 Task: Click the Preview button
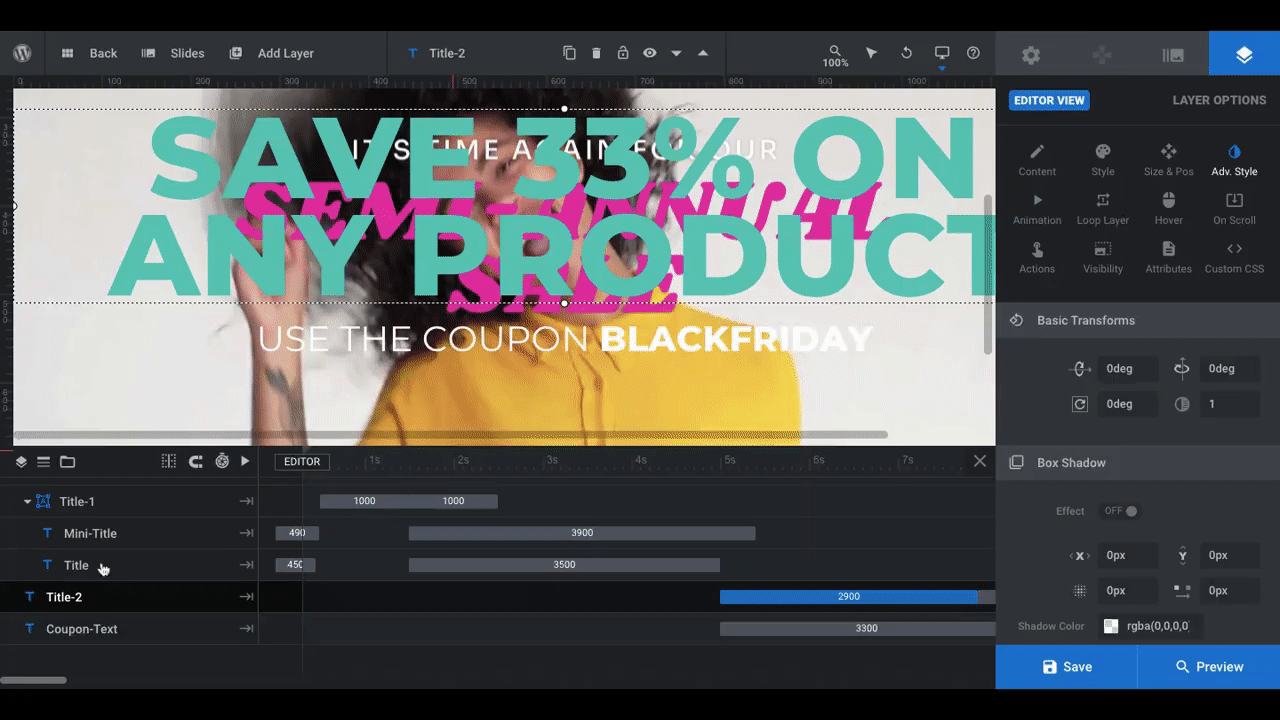point(1209,667)
